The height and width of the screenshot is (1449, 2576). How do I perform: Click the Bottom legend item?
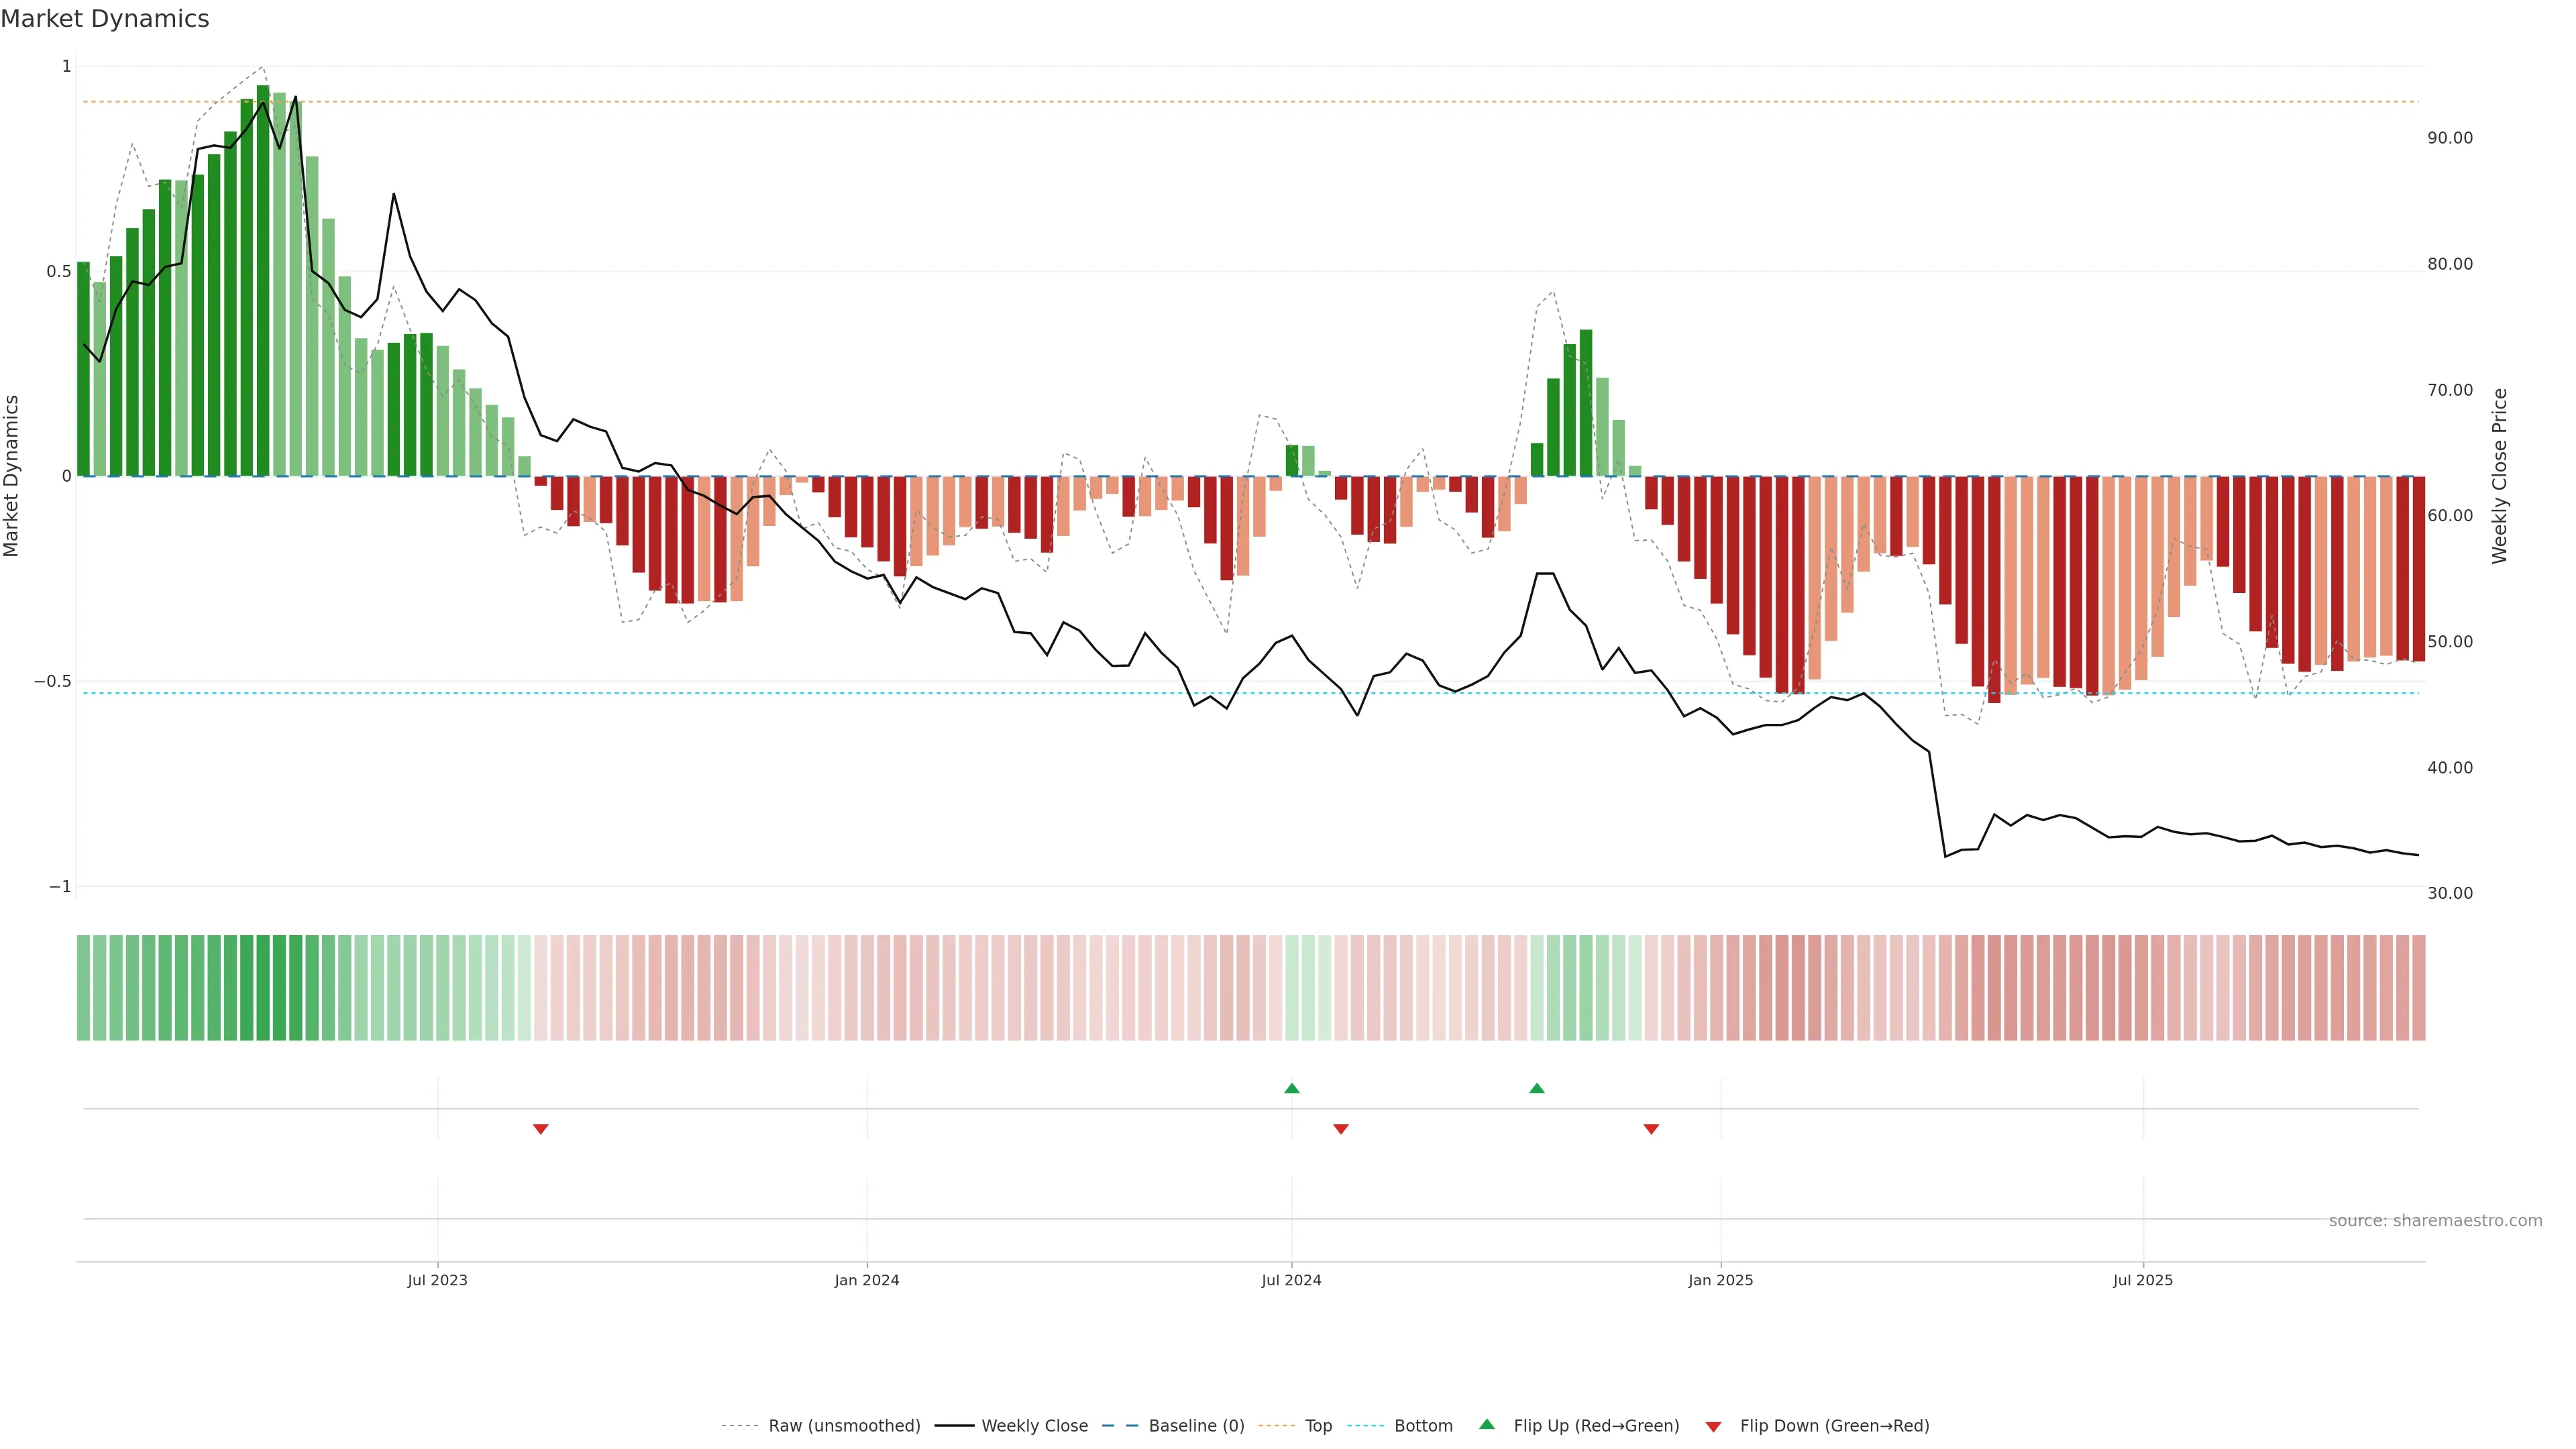[x=1423, y=1426]
